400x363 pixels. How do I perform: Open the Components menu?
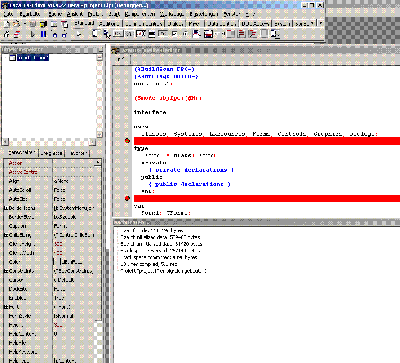tap(140, 14)
